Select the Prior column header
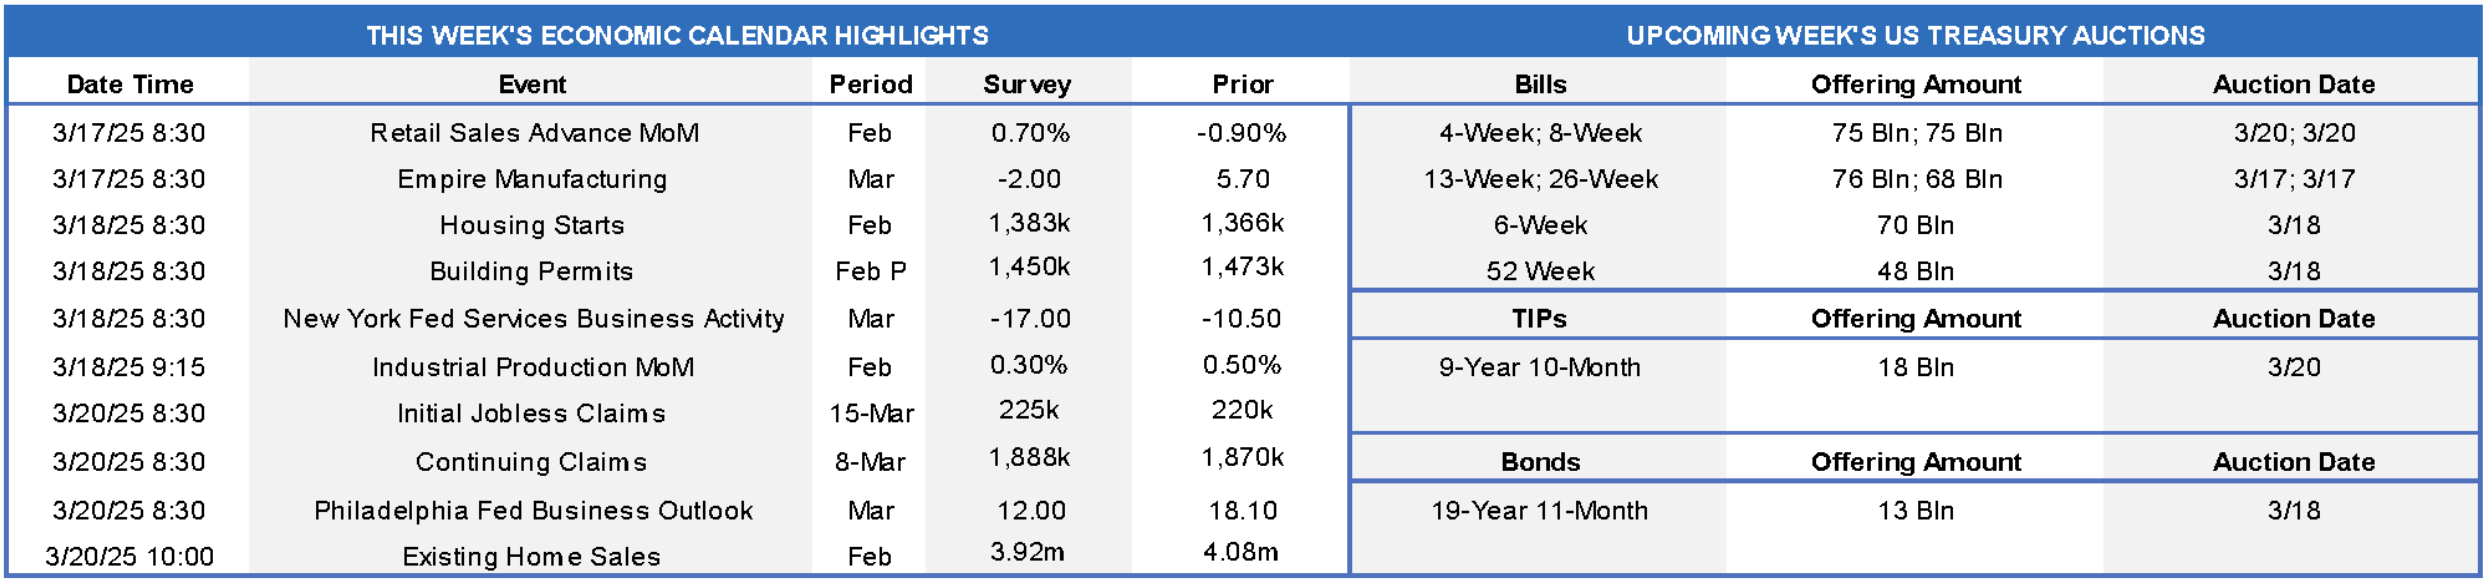This screenshot has height=584, width=2488. 1243,84
